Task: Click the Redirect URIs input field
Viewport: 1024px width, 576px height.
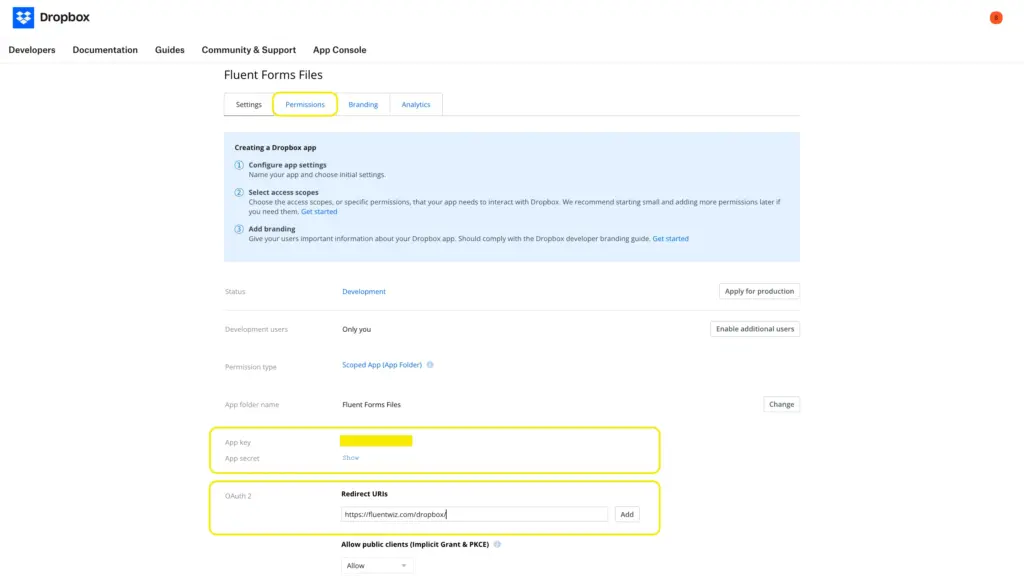Action: pos(475,513)
